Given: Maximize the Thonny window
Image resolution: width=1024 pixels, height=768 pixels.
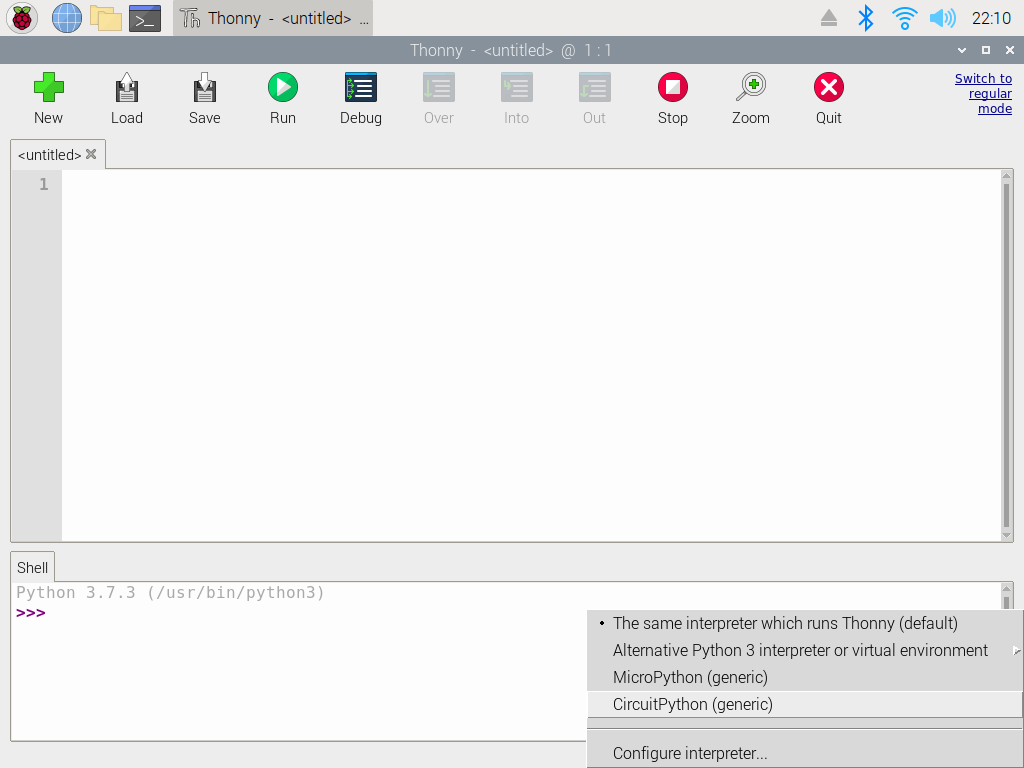Looking at the screenshot, I should 986,50.
